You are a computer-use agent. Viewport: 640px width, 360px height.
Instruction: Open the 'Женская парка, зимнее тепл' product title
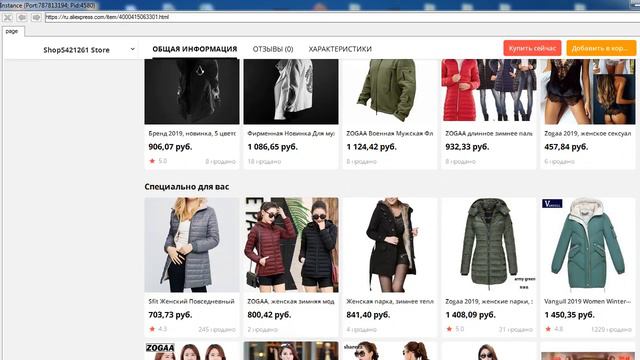390,301
